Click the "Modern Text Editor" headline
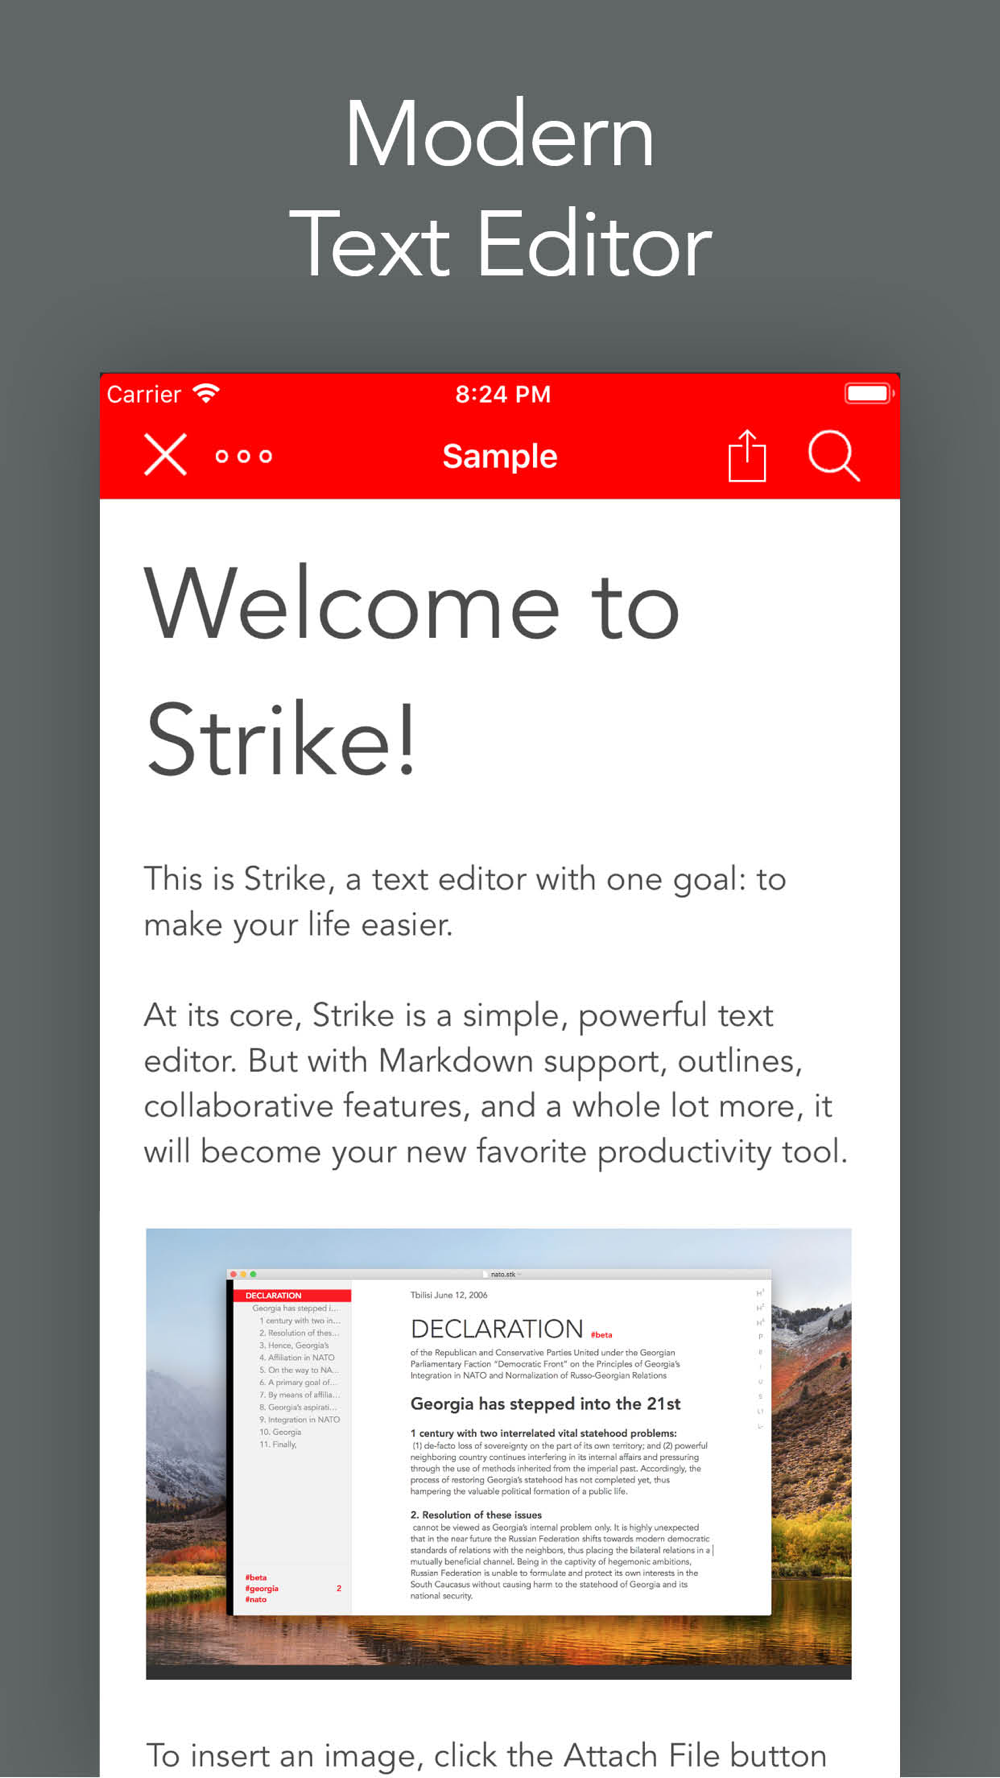1000x1778 pixels. click(500, 190)
